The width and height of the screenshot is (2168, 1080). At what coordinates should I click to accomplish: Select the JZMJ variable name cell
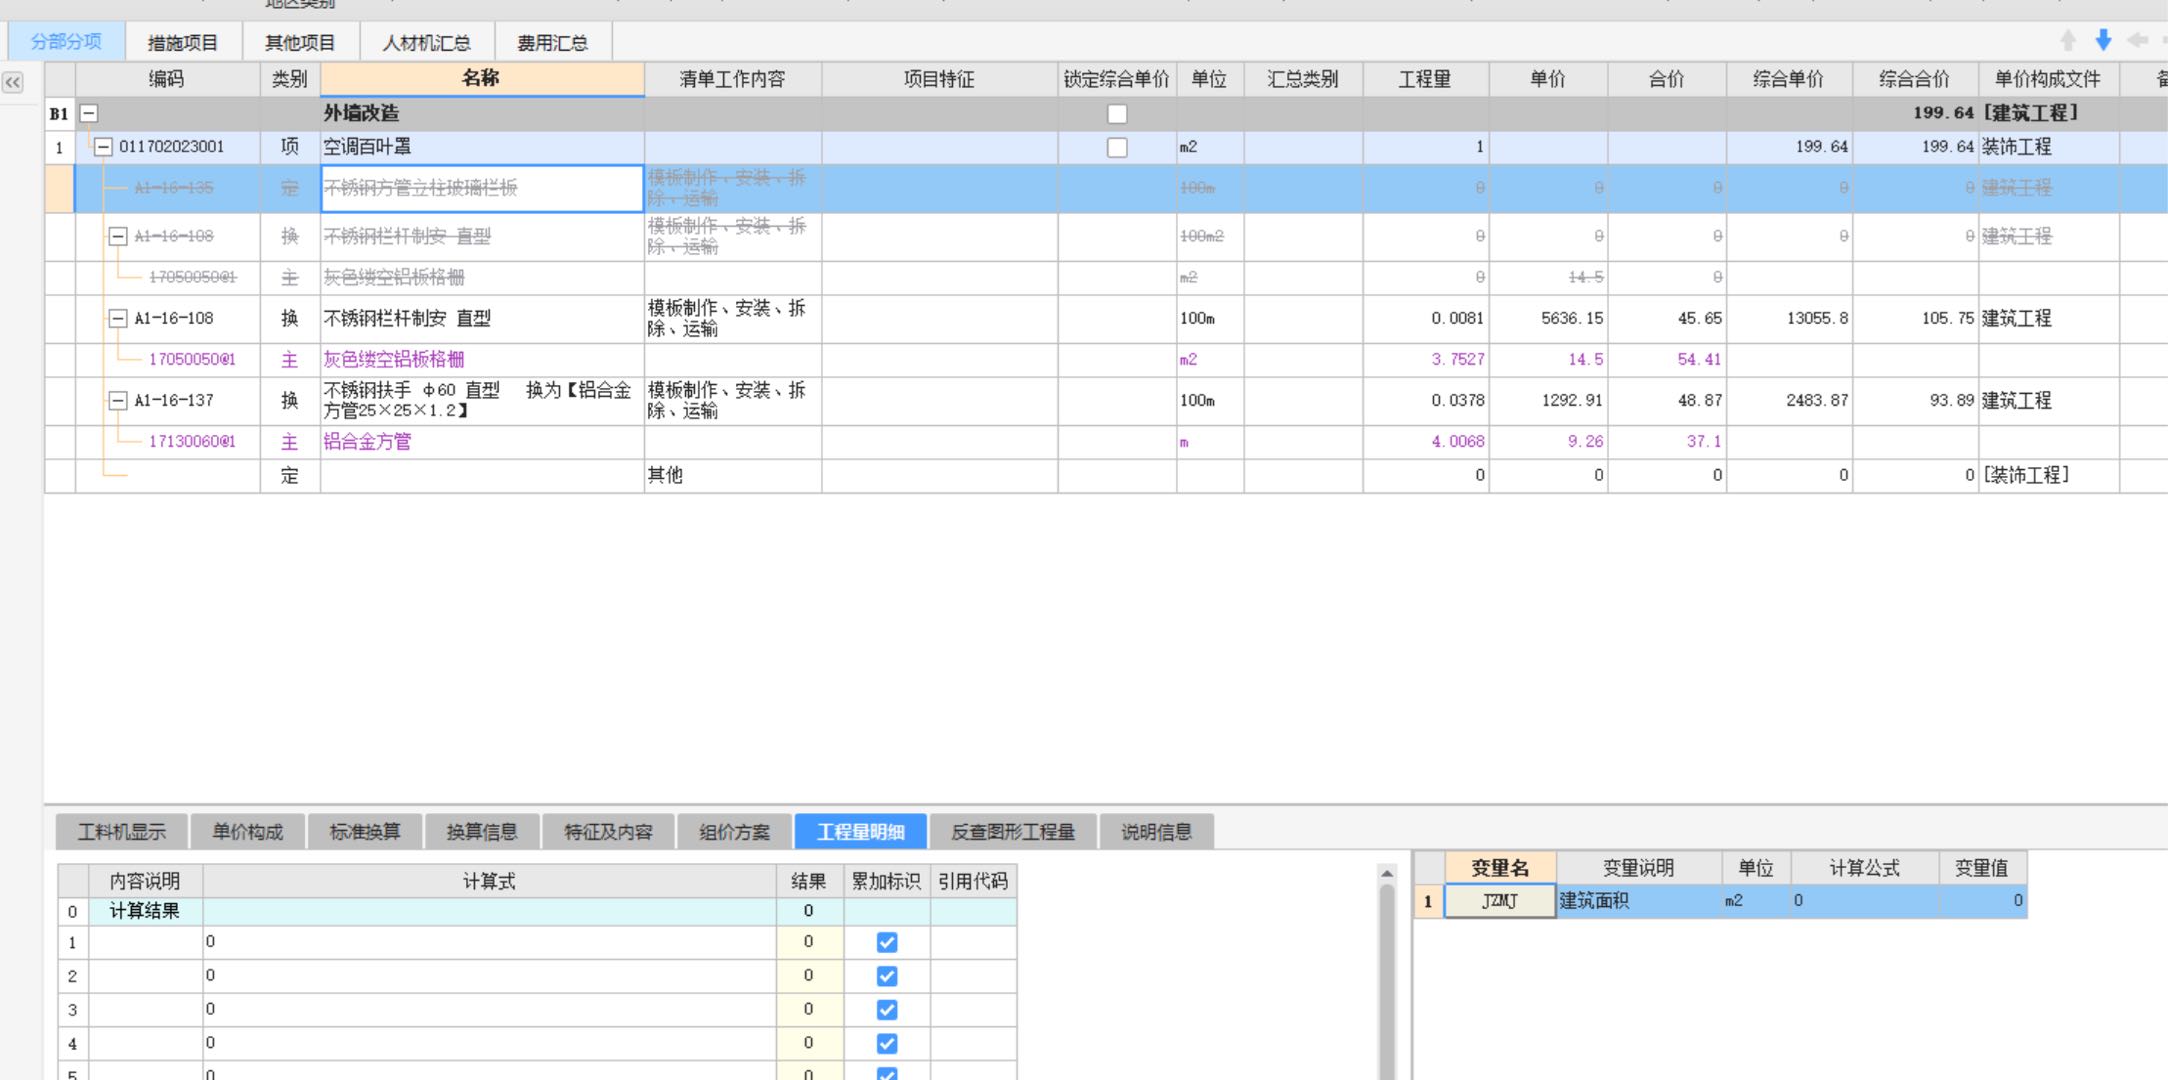tap(1500, 901)
